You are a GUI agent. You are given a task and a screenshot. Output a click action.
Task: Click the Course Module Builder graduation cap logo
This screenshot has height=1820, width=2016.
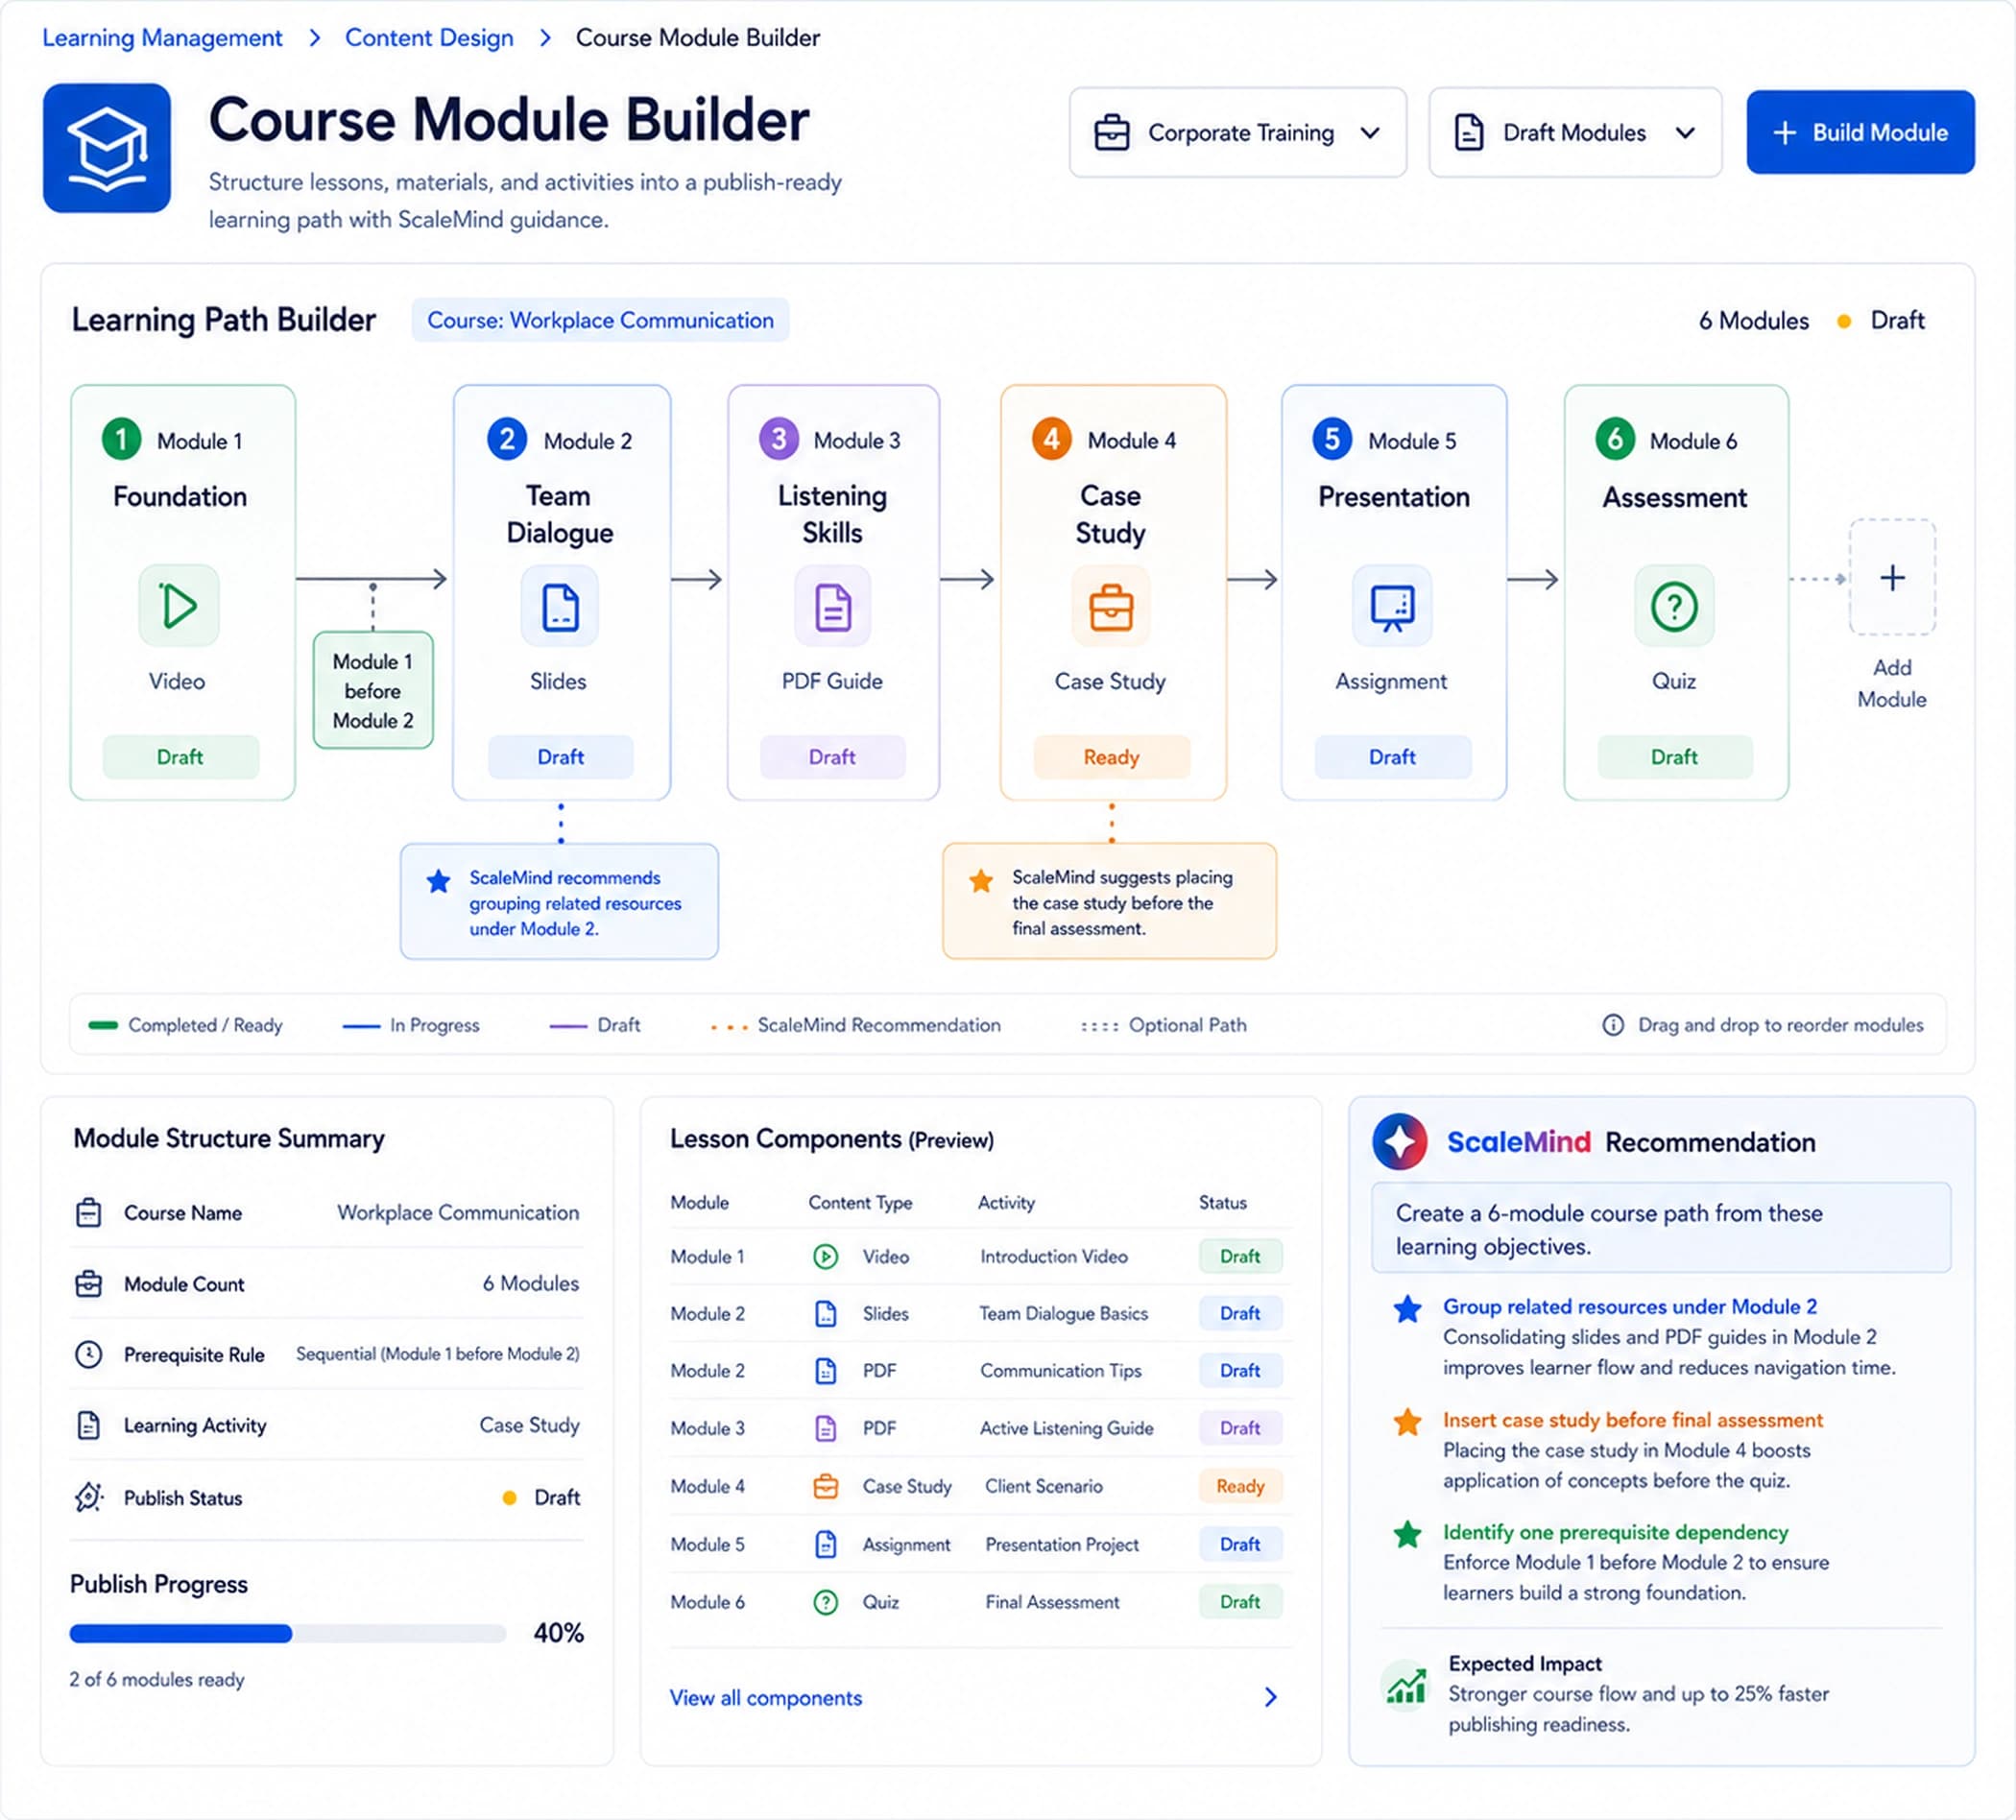(107, 148)
